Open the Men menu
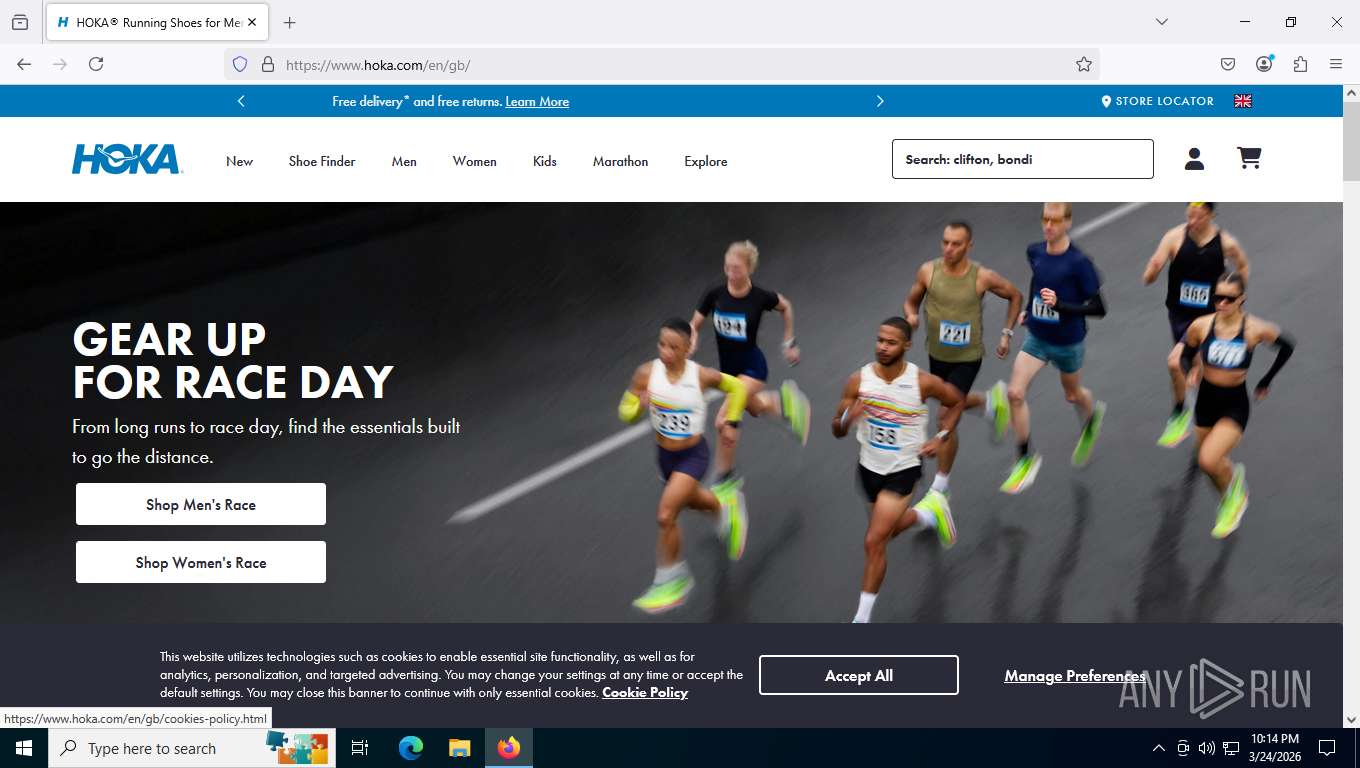Image resolution: width=1360 pixels, height=768 pixels. click(x=404, y=161)
